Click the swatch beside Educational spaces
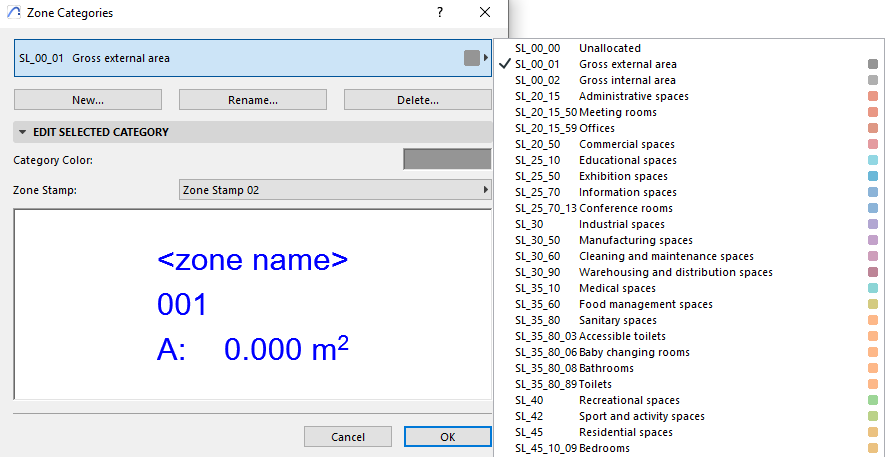 (x=873, y=160)
